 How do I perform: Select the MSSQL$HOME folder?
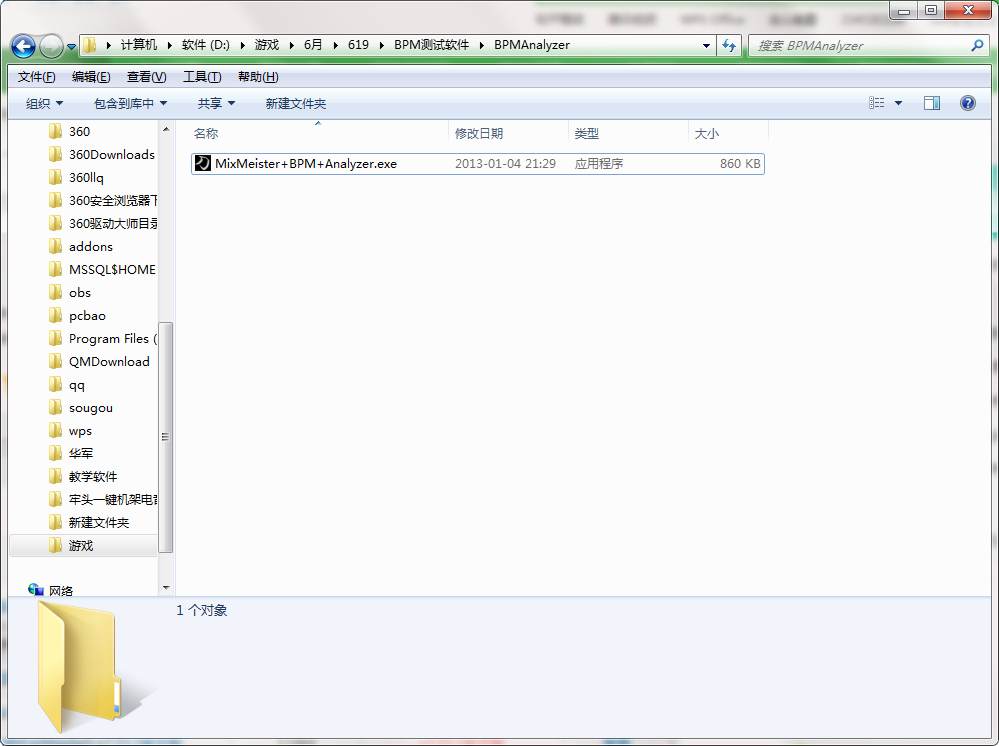pos(112,269)
